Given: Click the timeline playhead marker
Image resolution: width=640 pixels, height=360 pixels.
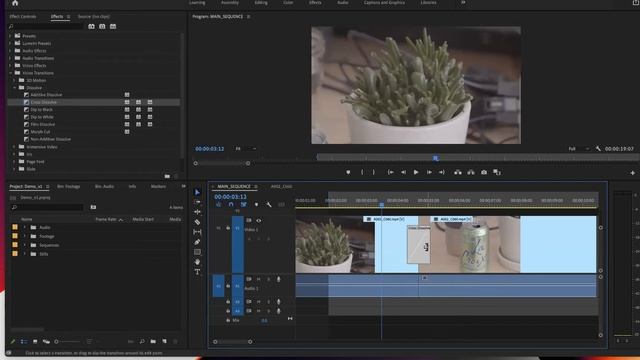Looking at the screenshot, I should 382,204.
